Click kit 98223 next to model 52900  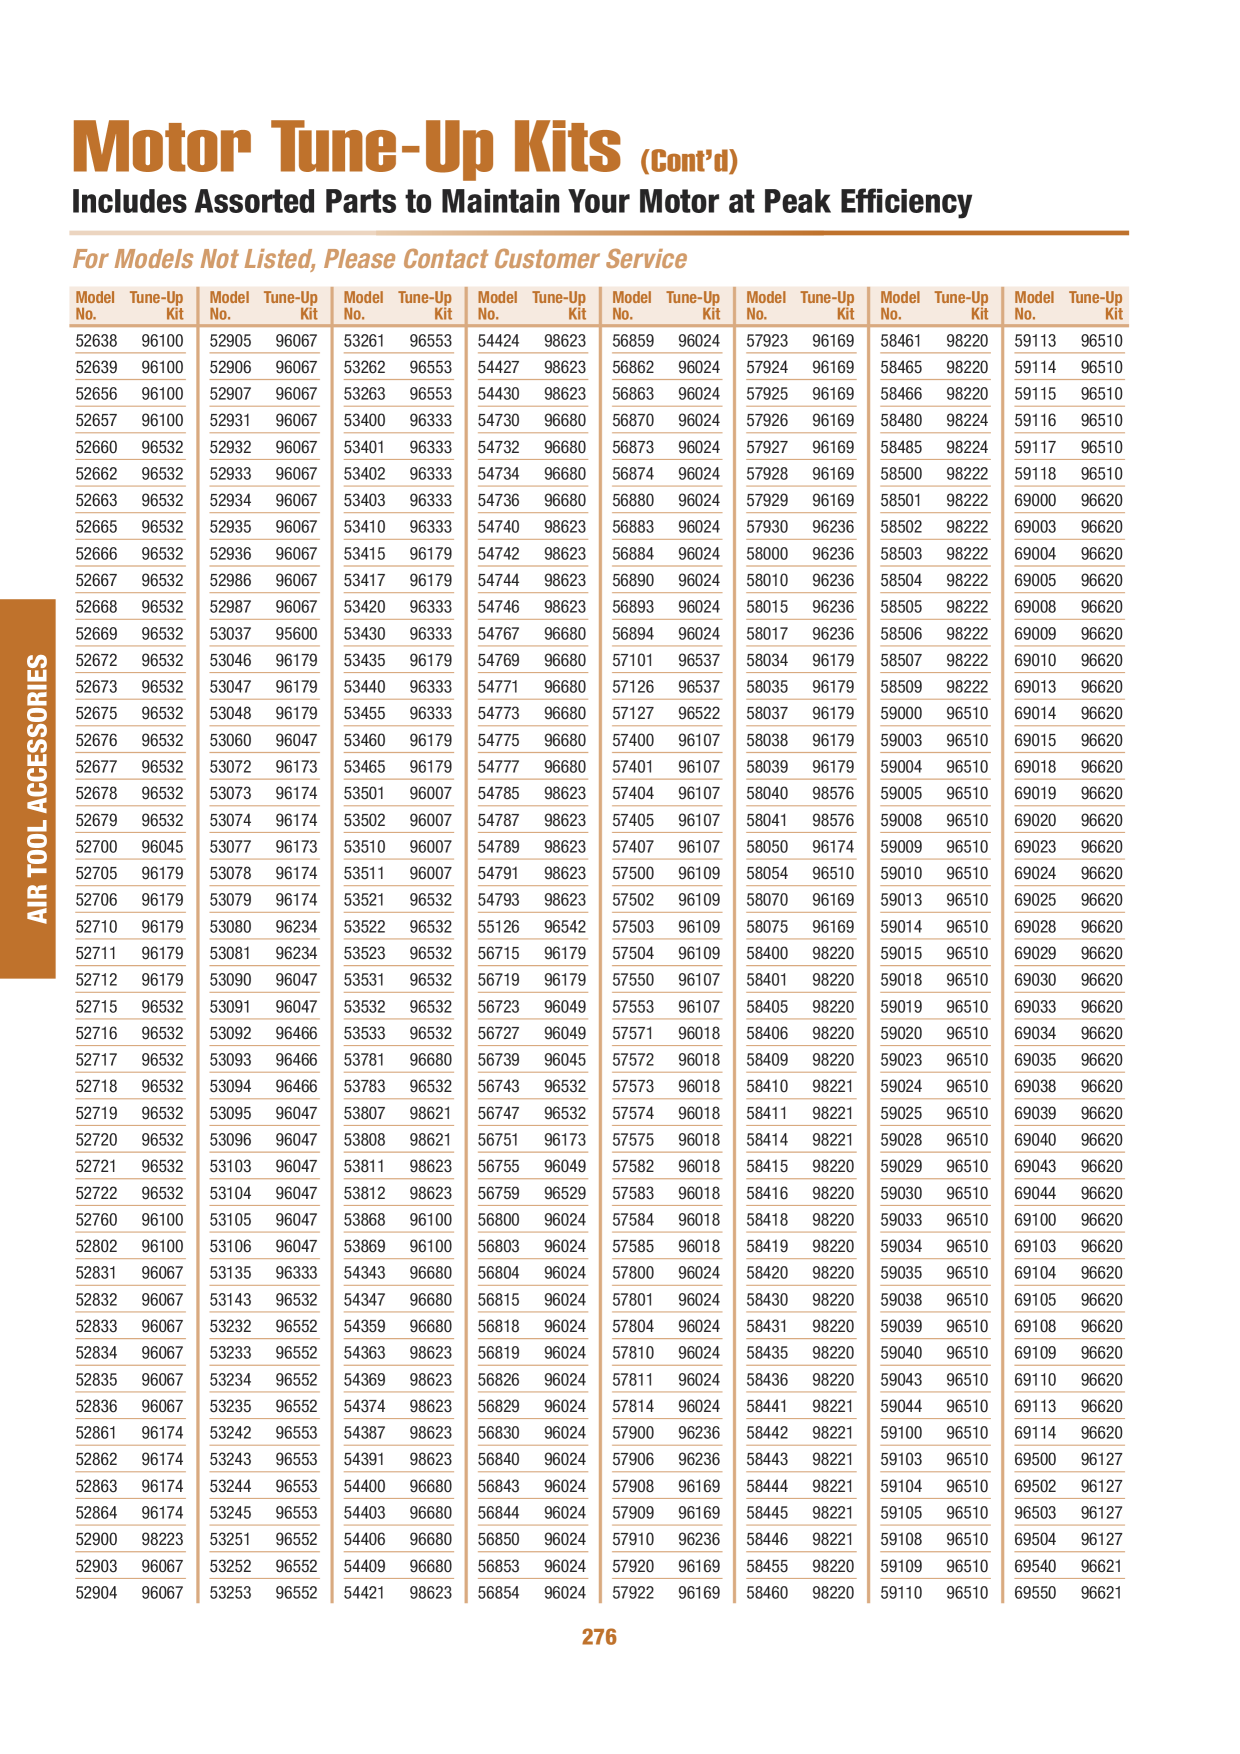click(162, 1540)
